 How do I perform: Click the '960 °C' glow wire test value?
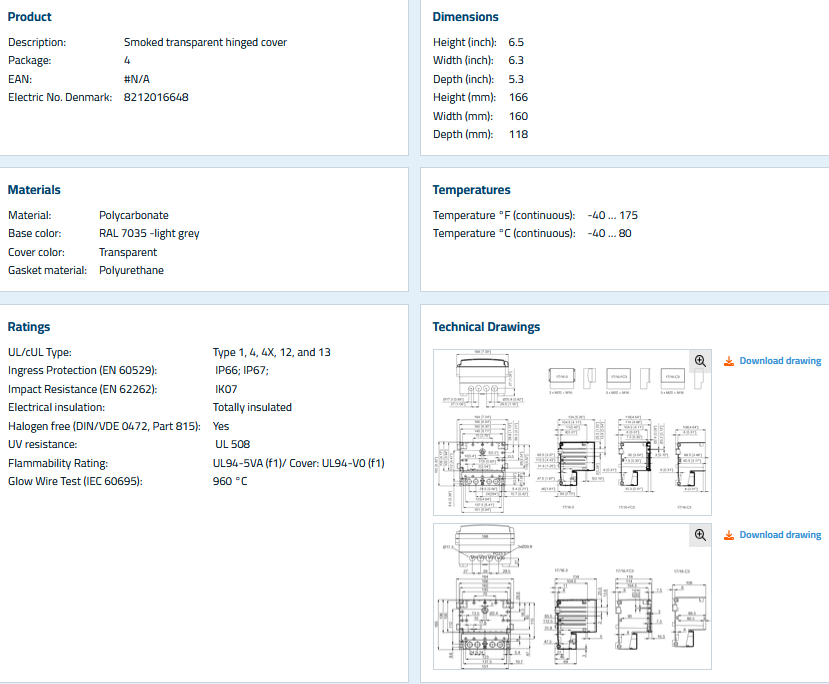(x=230, y=482)
